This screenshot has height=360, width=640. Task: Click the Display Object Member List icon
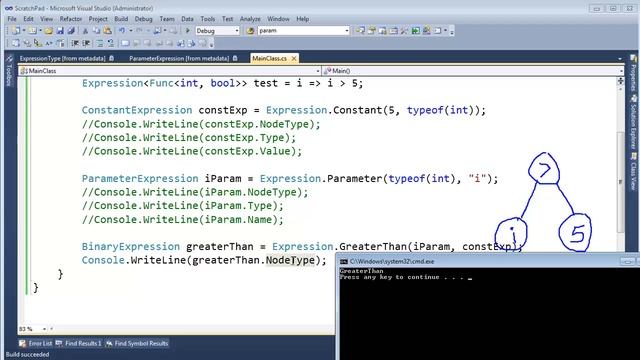[x=16, y=43]
